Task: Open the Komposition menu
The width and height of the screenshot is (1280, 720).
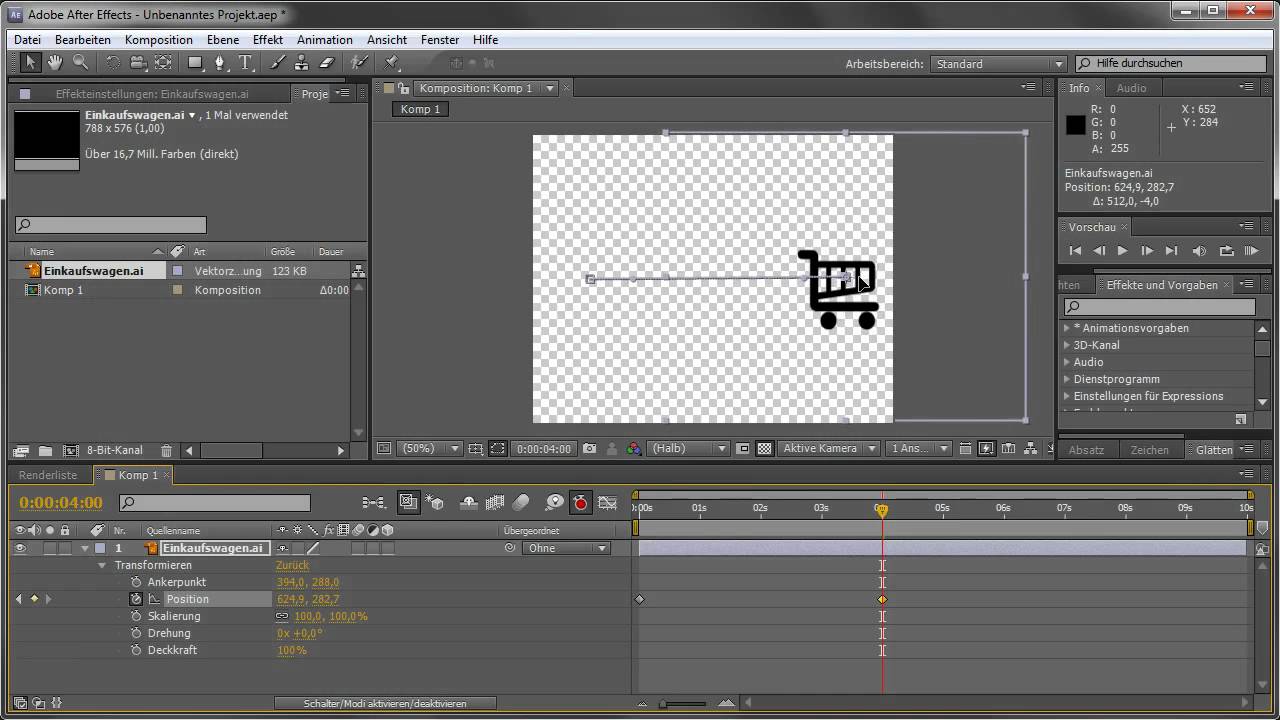Action: tap(159, 40)
